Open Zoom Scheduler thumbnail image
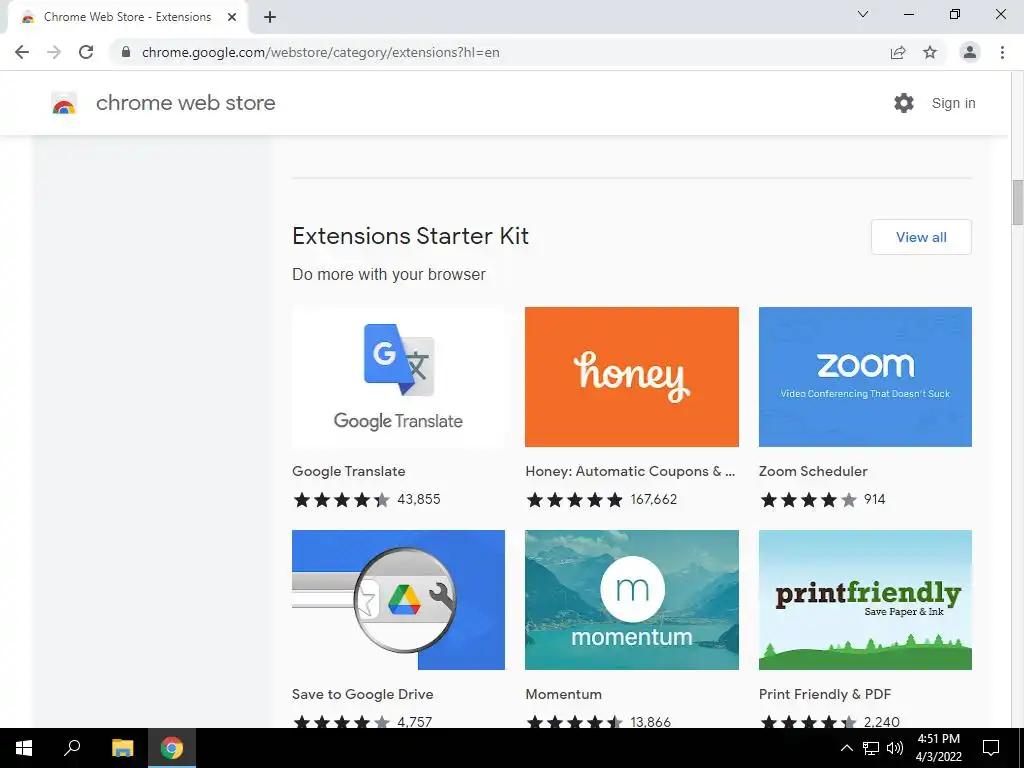The width and height of the screenshot is (1024, 768). click(865, 377)
